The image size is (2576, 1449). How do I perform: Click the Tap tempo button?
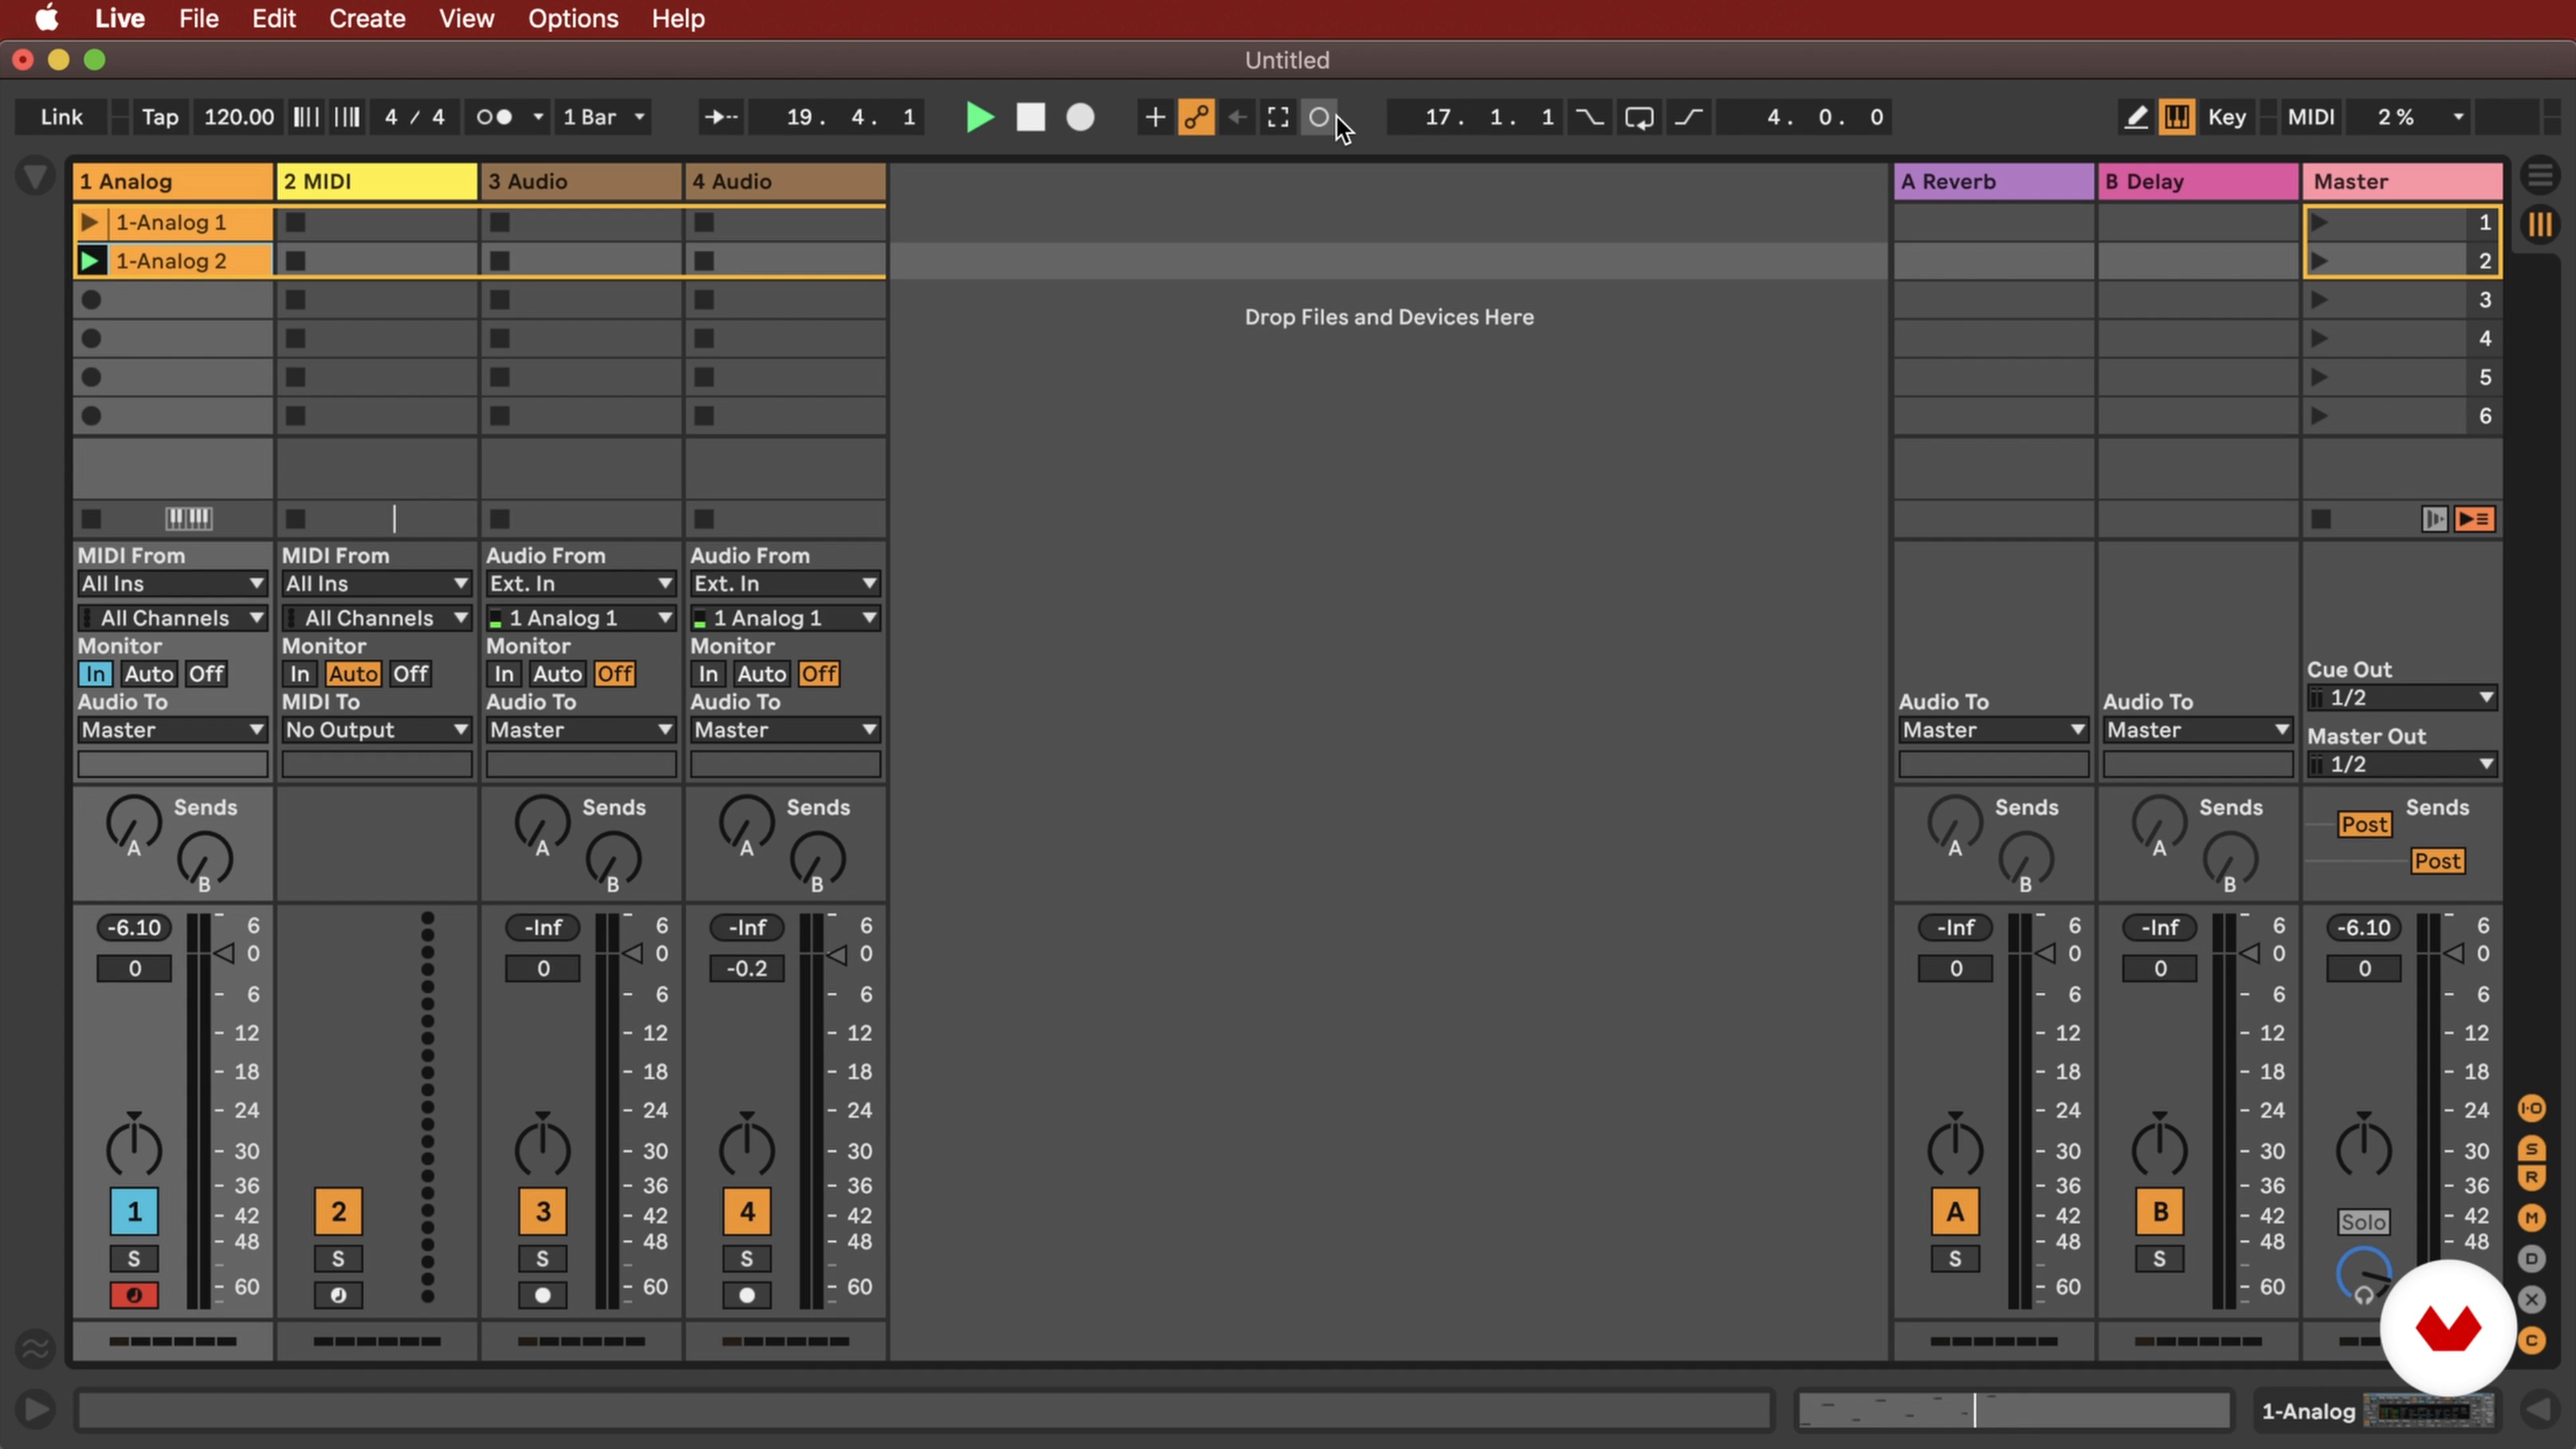pos(160,117)
